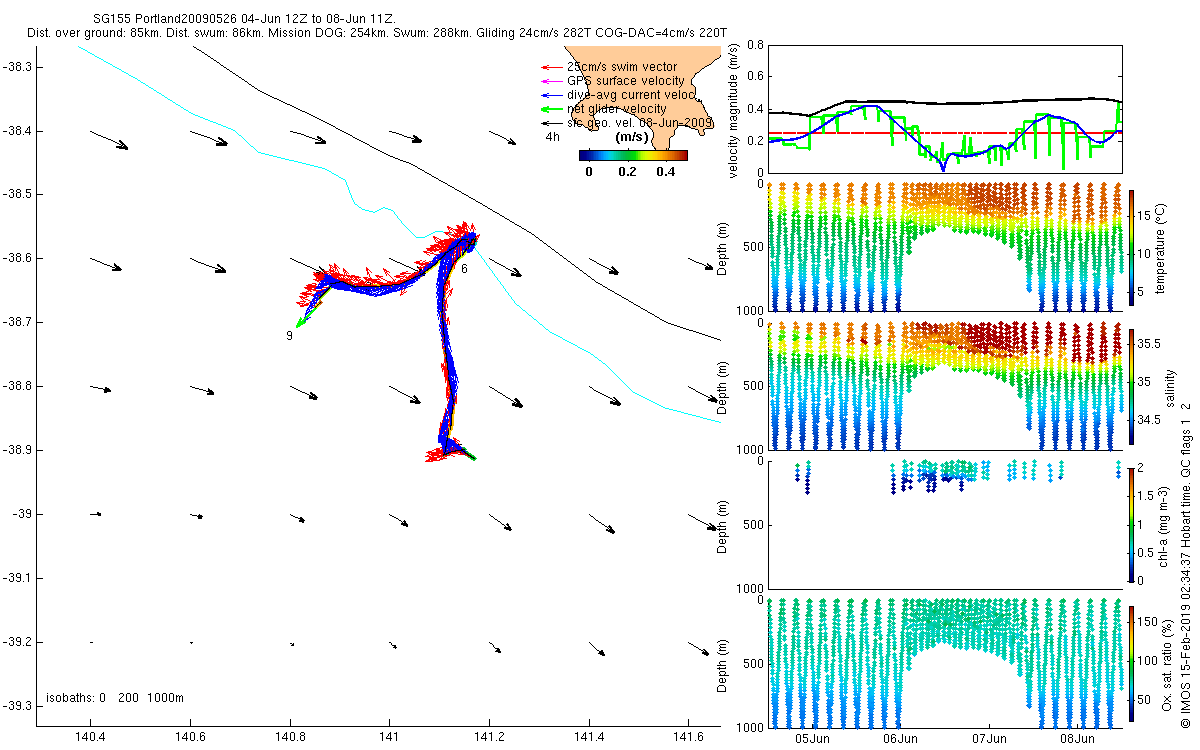
Task: Click the '25cm/s swim vector' legend entry
Action: click(621, 67)
